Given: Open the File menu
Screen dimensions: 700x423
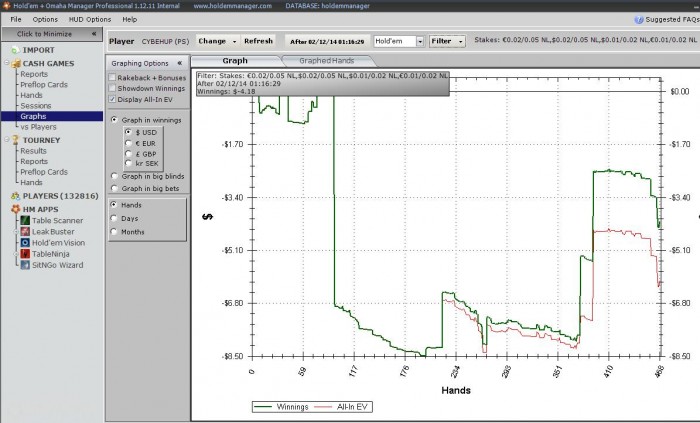Looking at the screenshot, I should [x=16, y=20].
